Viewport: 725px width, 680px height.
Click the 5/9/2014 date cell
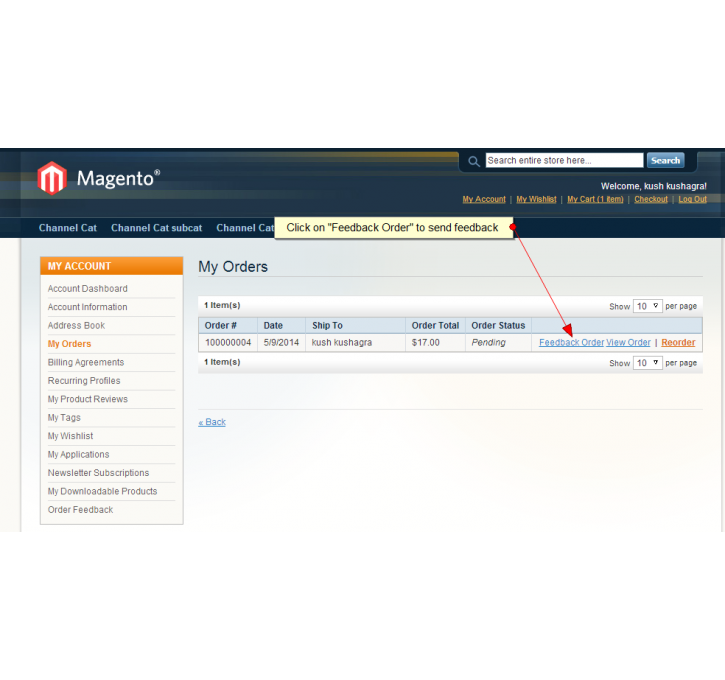click(281, 343)
